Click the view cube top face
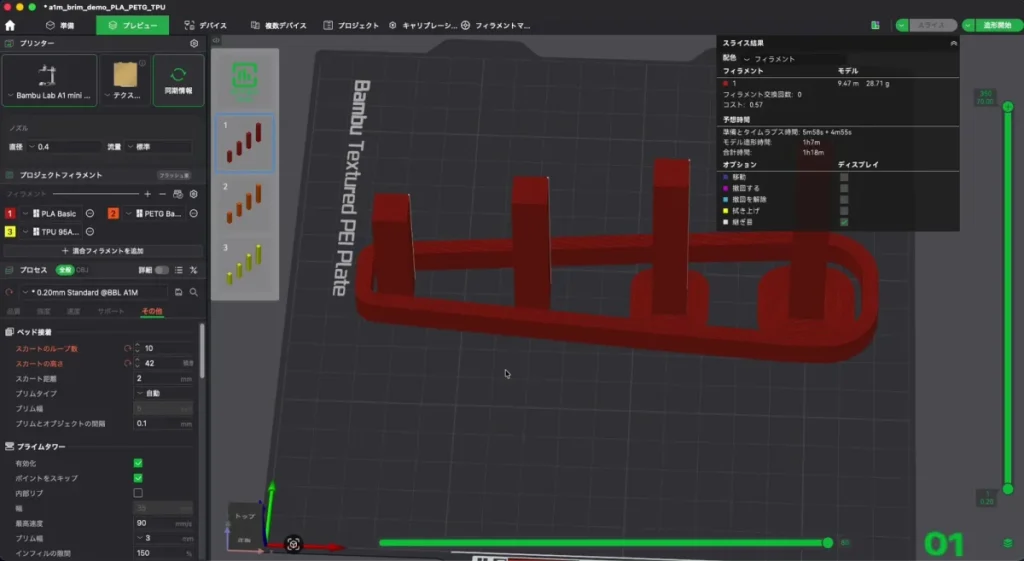 click(245, 517)
